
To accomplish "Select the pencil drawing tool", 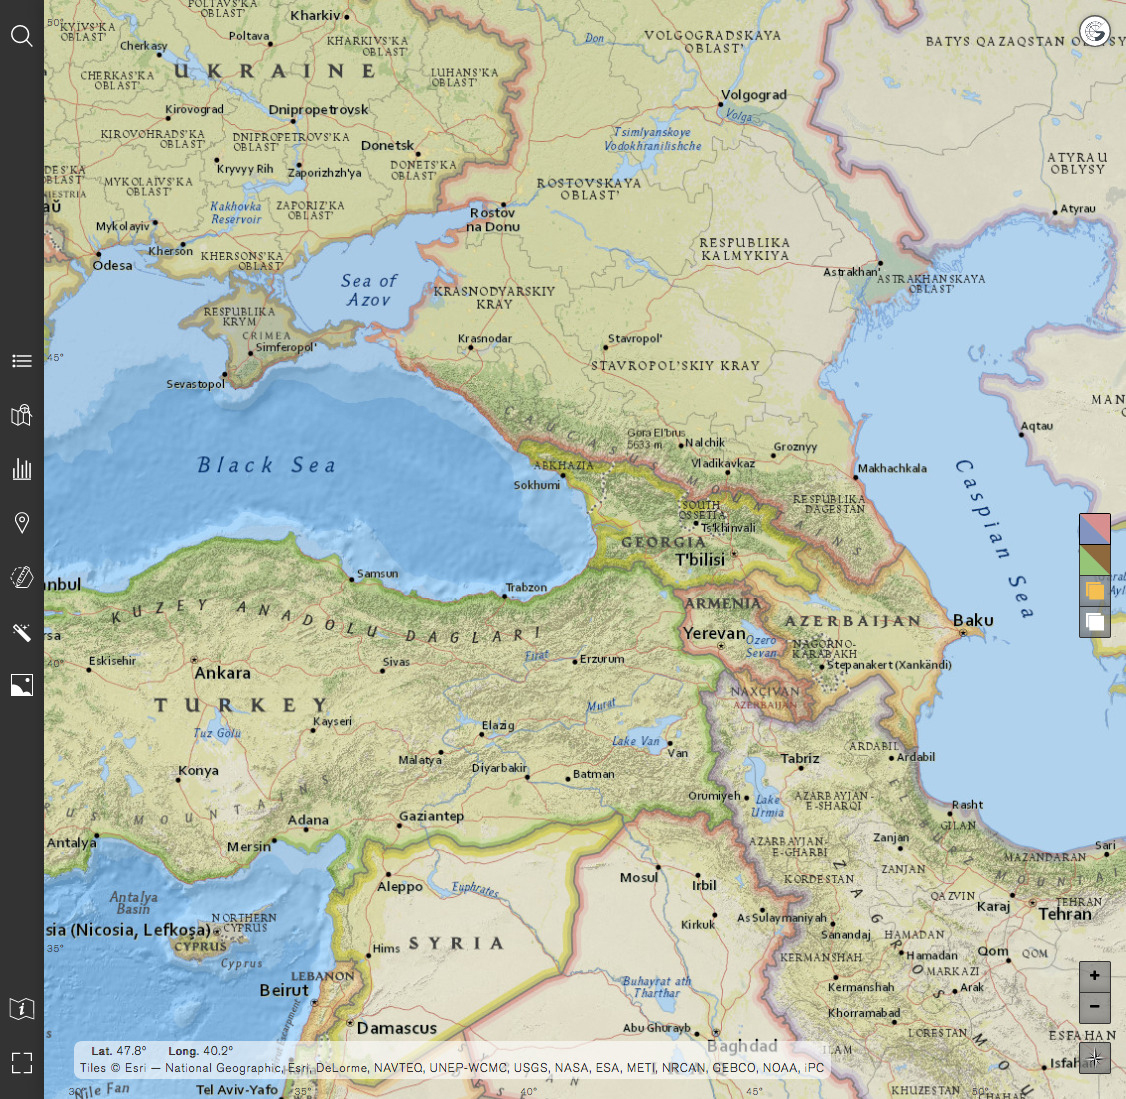I will (22, 577).
